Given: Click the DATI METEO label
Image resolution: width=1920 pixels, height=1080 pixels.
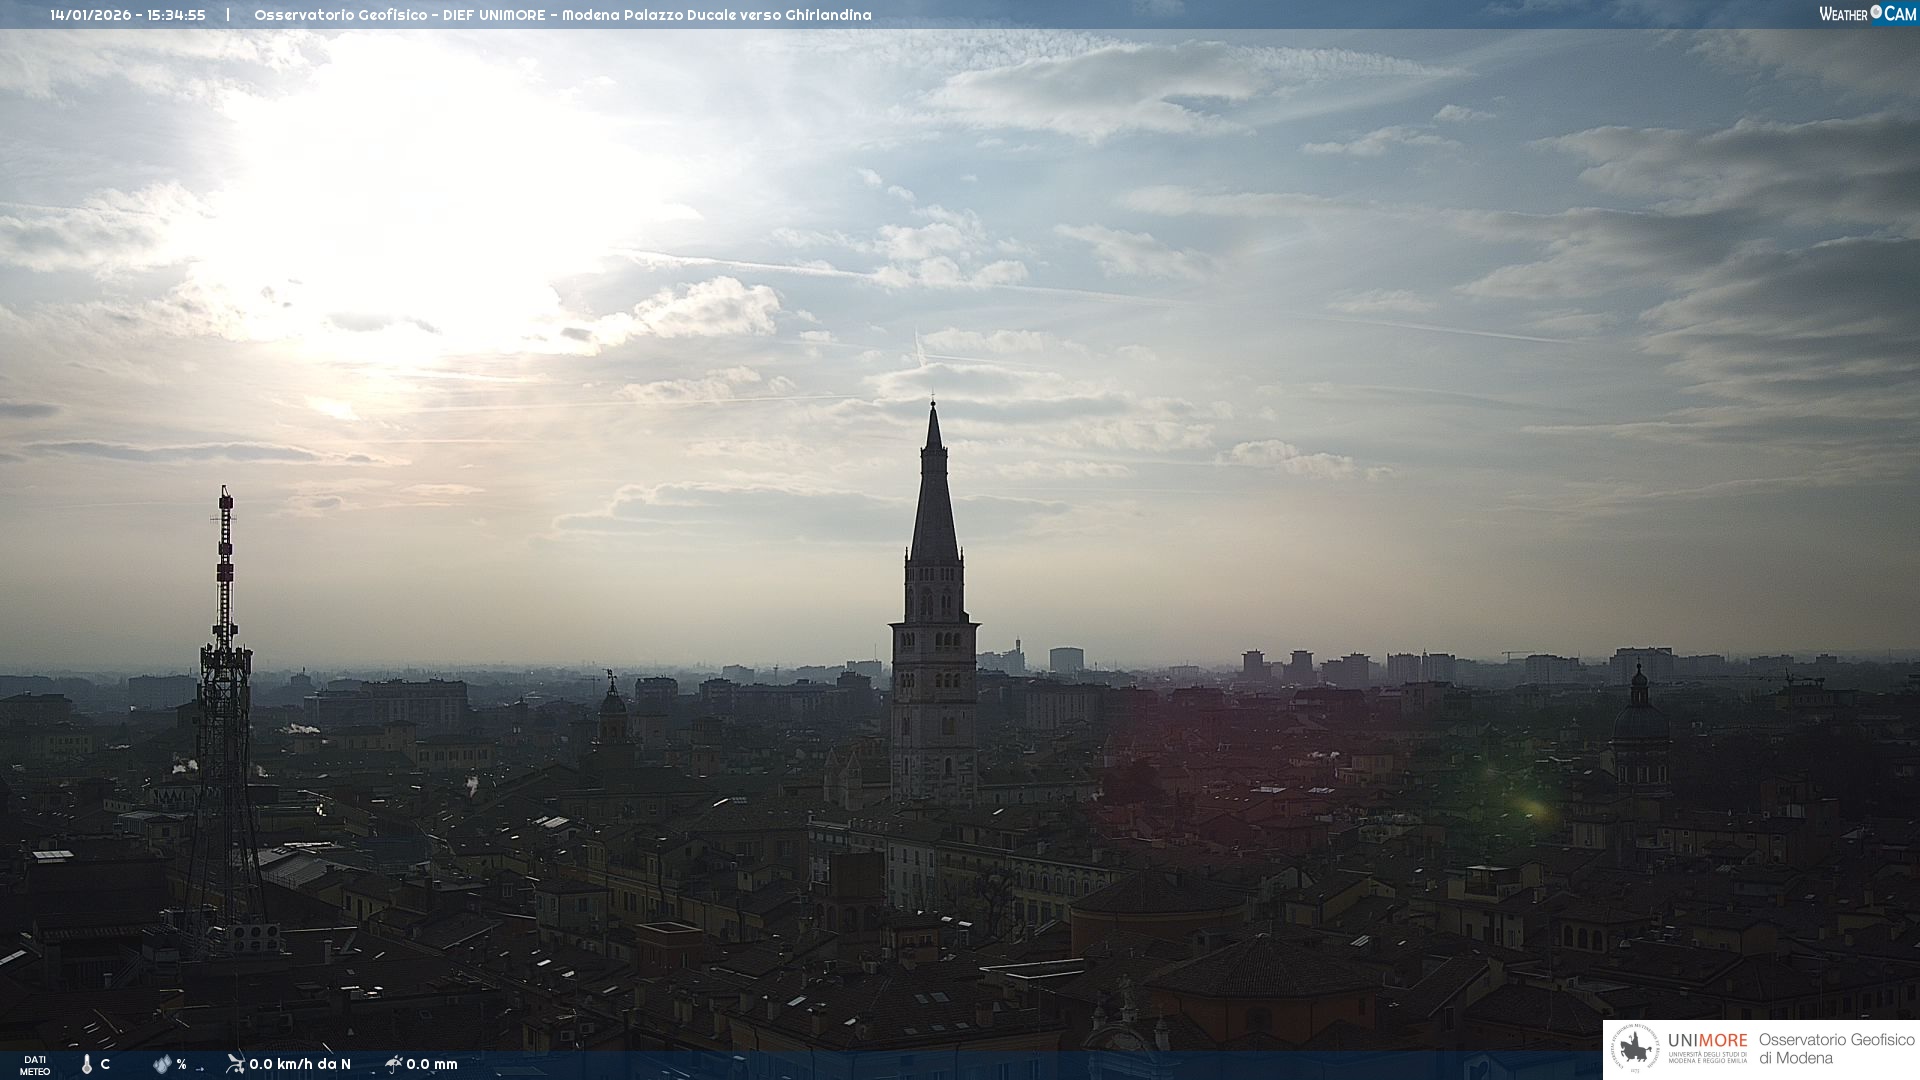Looking at the screenshot, I should [35, 1065].
